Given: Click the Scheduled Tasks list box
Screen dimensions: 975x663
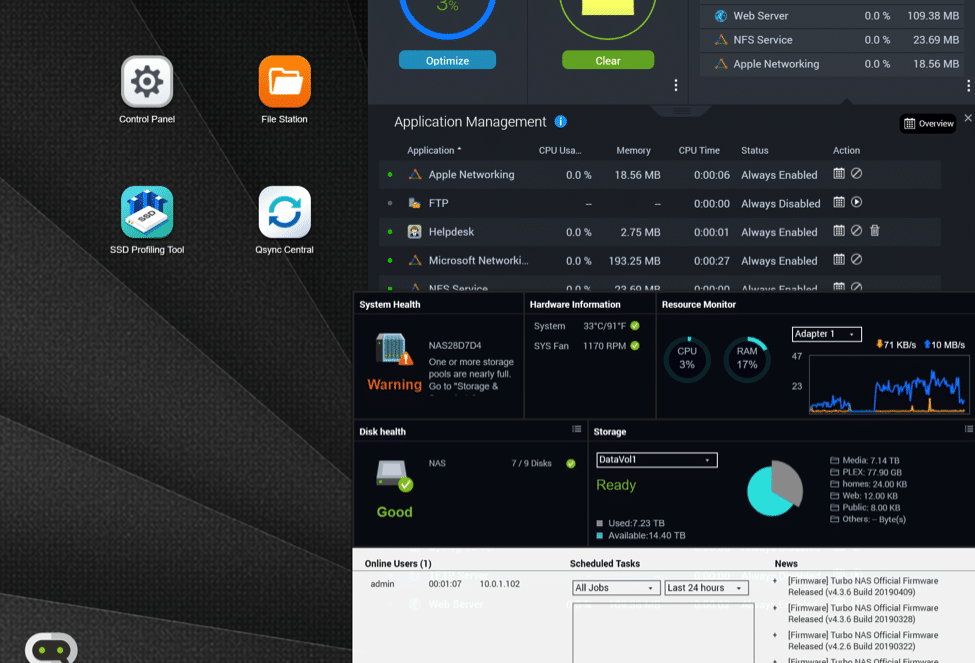Looking at the screenshot, I should point(663,633).
